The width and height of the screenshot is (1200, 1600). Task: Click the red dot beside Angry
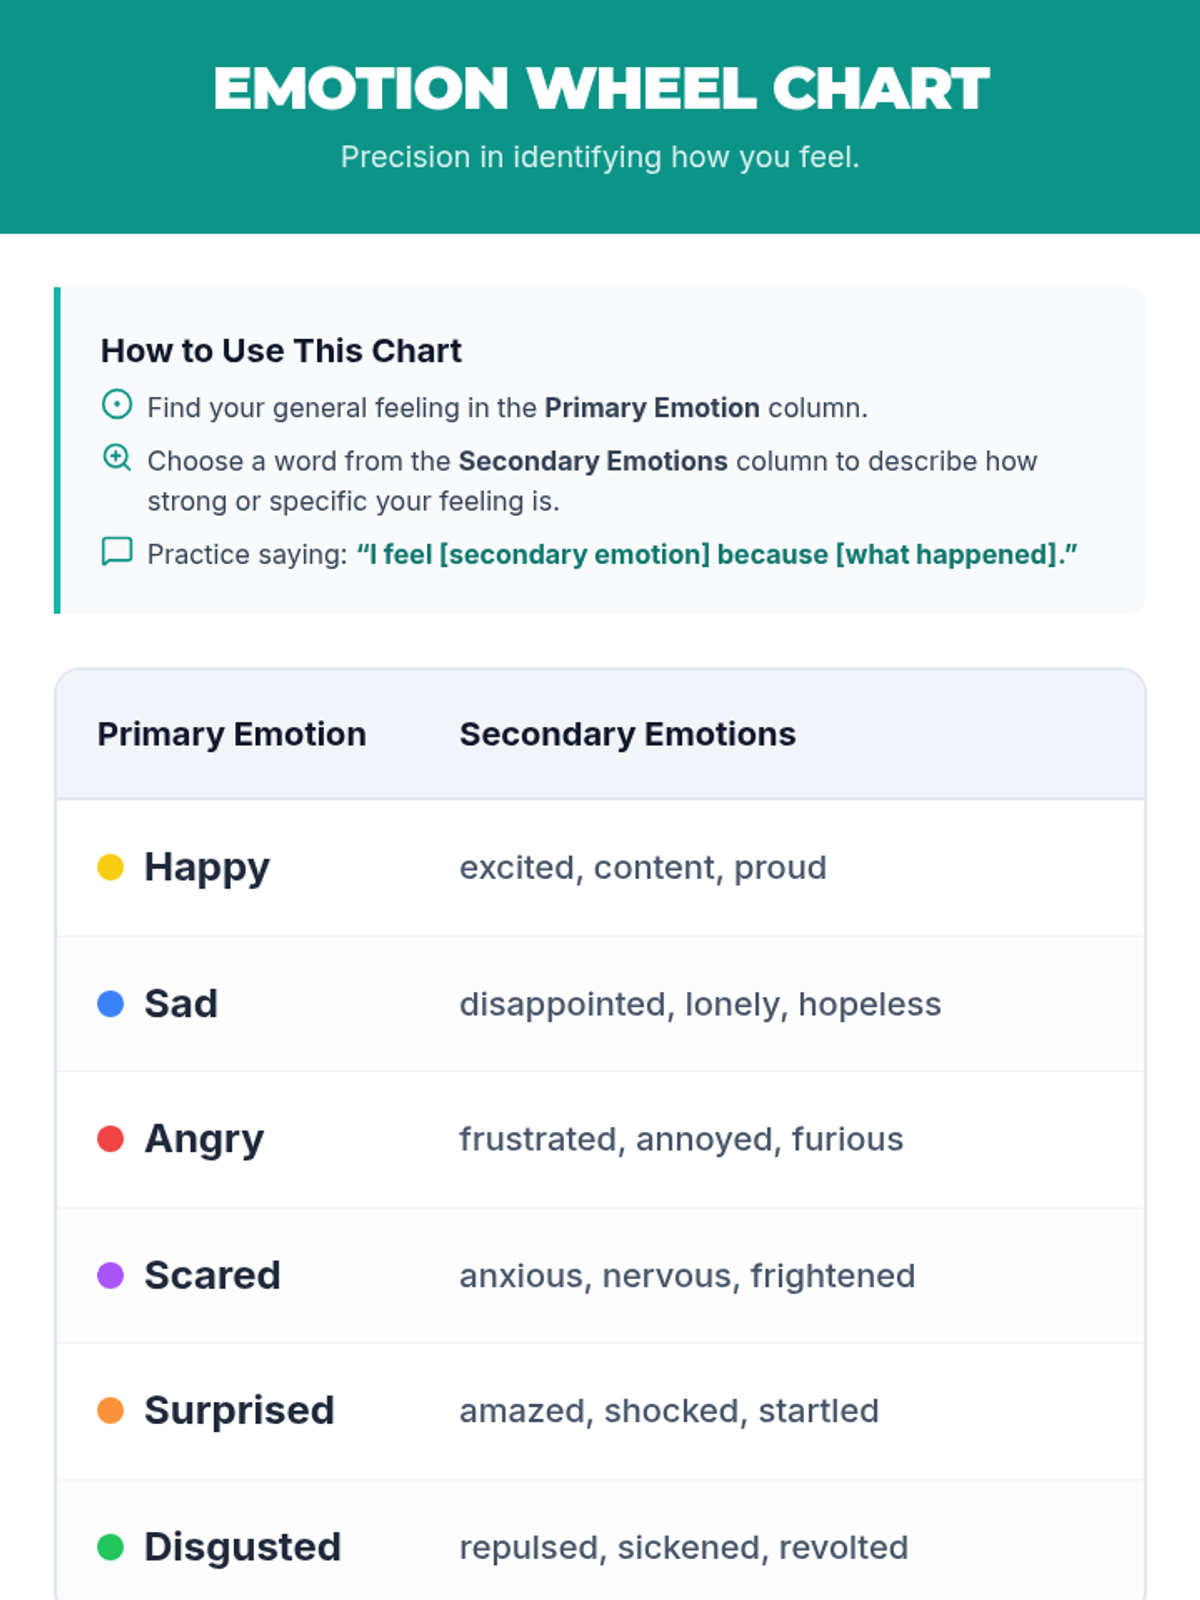click(110, 1139)
